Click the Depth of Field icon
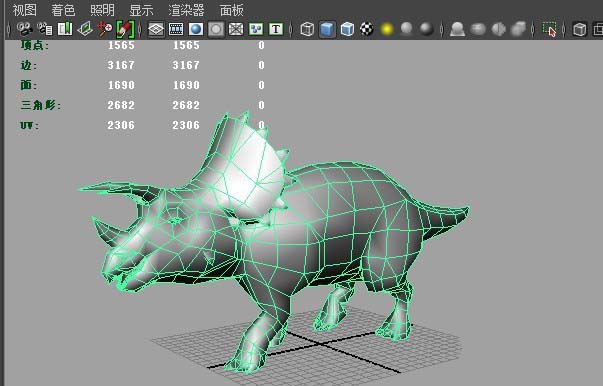The width and height of the screenshot is (603, 386). click(518, 29)
